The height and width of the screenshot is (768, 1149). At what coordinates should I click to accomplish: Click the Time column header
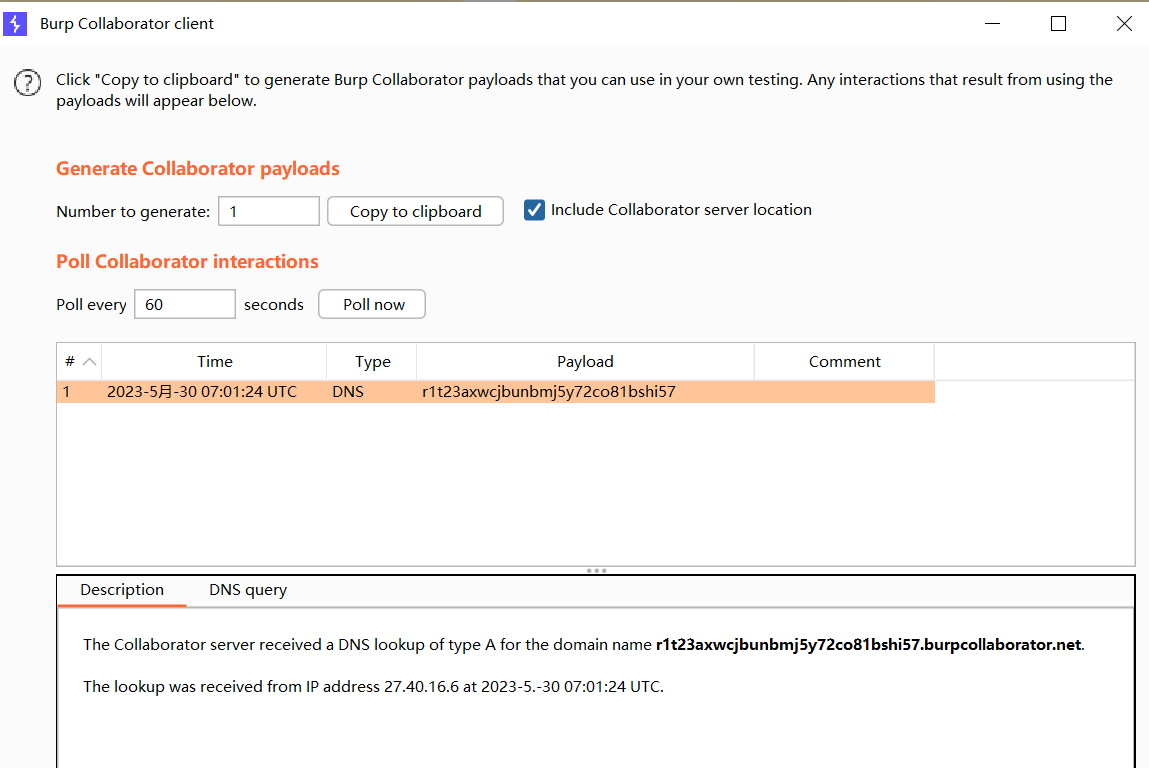(x=214, y=362)
